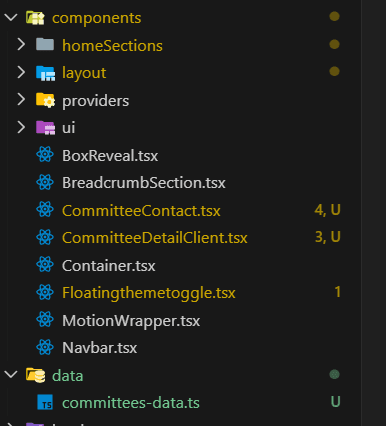Click the data folder database icon
Image resolution: width=386 pixels, height=426 pixels.
[x=36, y=375]
